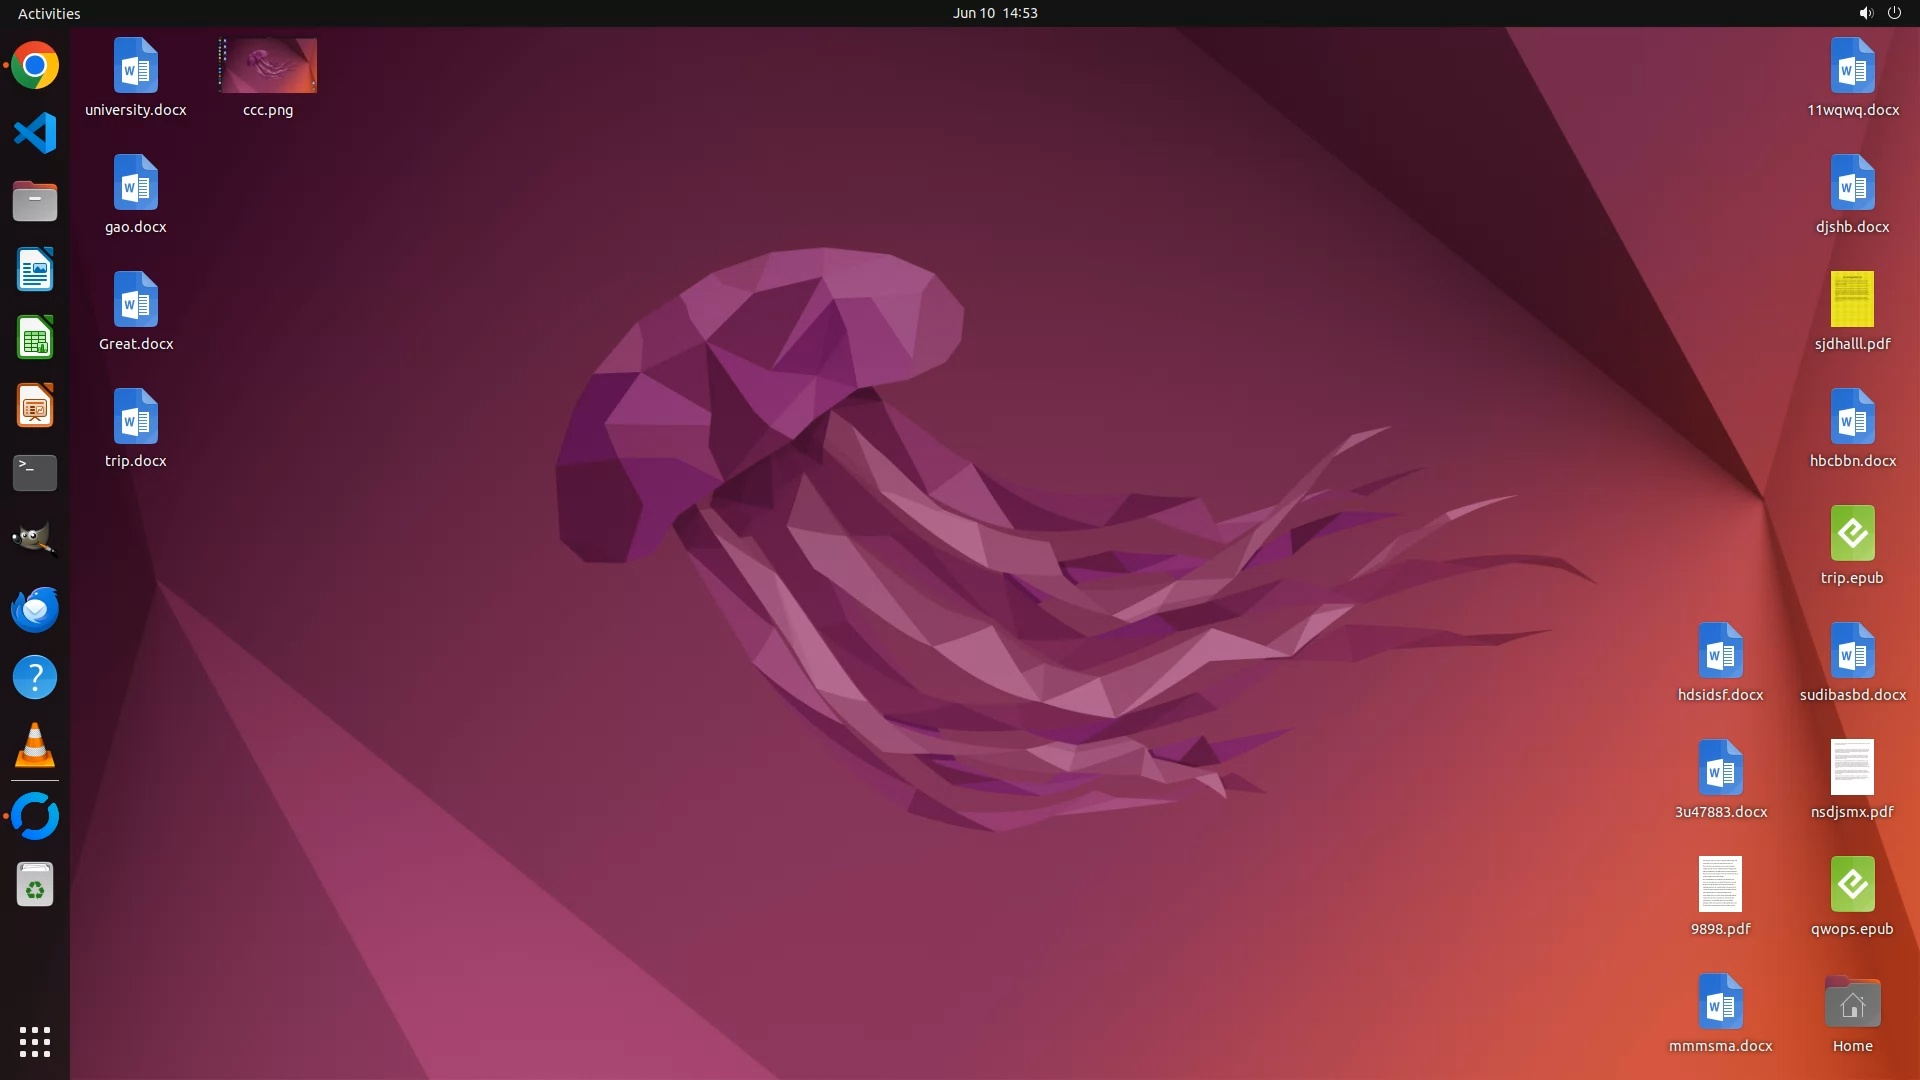This screenshot has width=1920, height=1080.
Task: Launch LibreOffice Impress from the dock
Action: [x=35, y=406]
